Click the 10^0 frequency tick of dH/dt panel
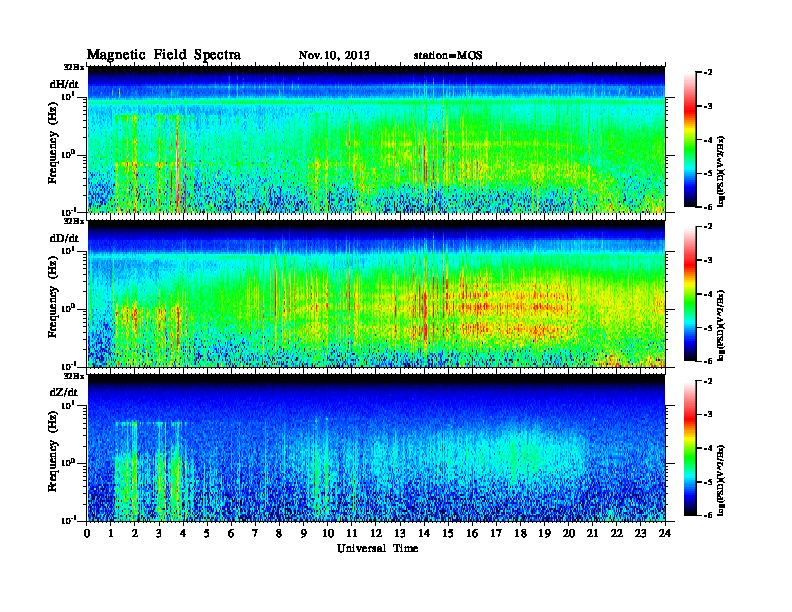 [x=68, y=154]
